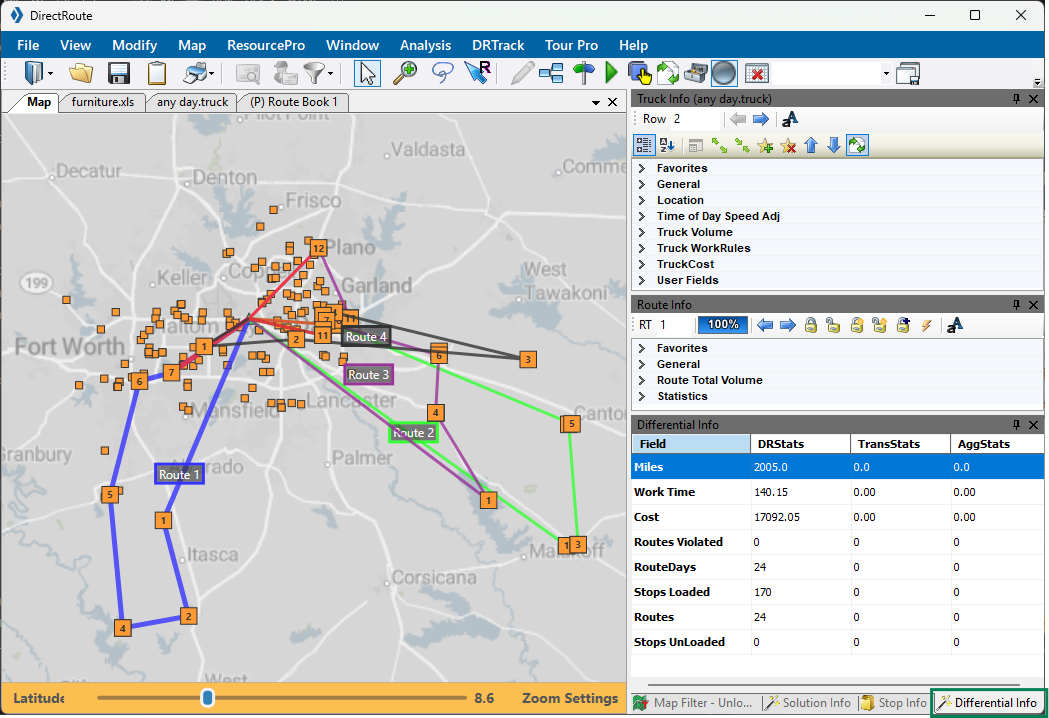Switch to the furniture.xls tab
1049x718 pixels.
pyautogui.click(x=102, y=102)
